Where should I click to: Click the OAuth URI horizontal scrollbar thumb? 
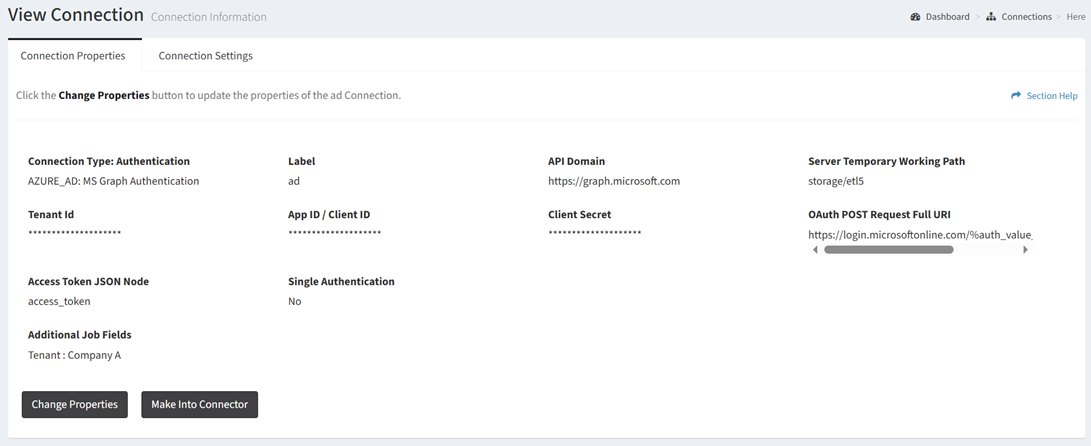tap(888, 250)
